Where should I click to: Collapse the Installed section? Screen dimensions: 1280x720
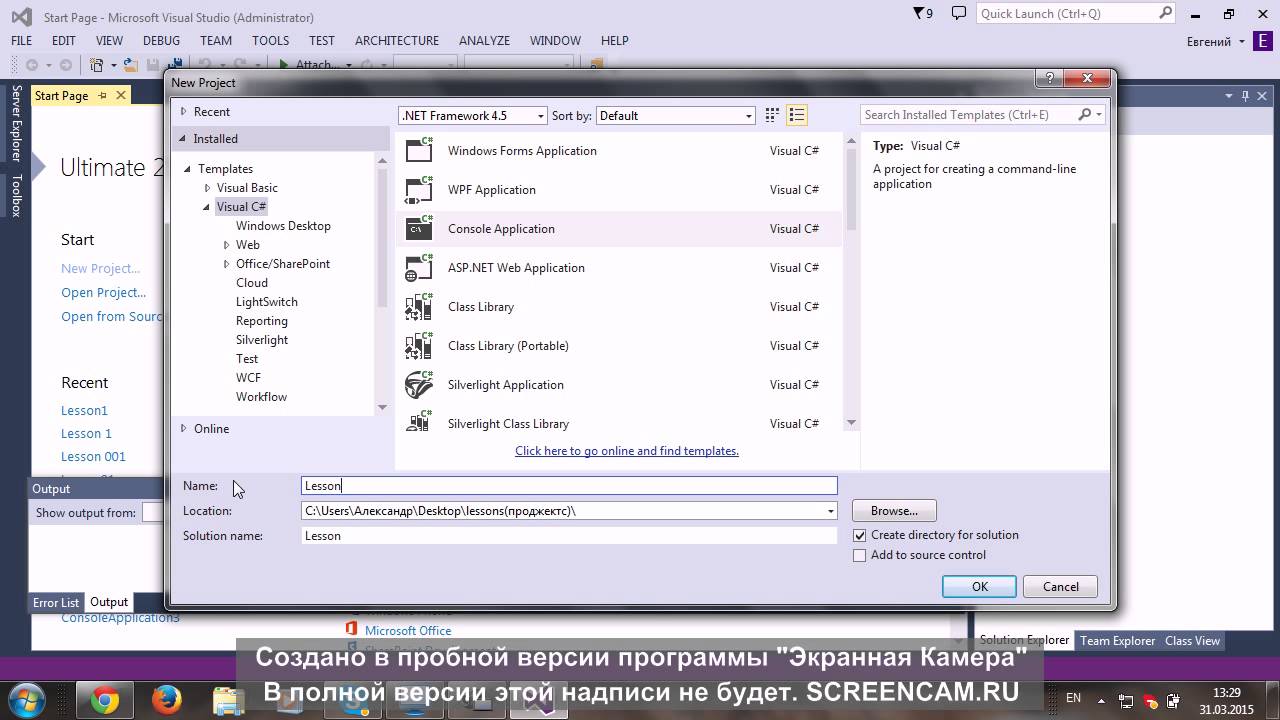(x=183, y=139)
